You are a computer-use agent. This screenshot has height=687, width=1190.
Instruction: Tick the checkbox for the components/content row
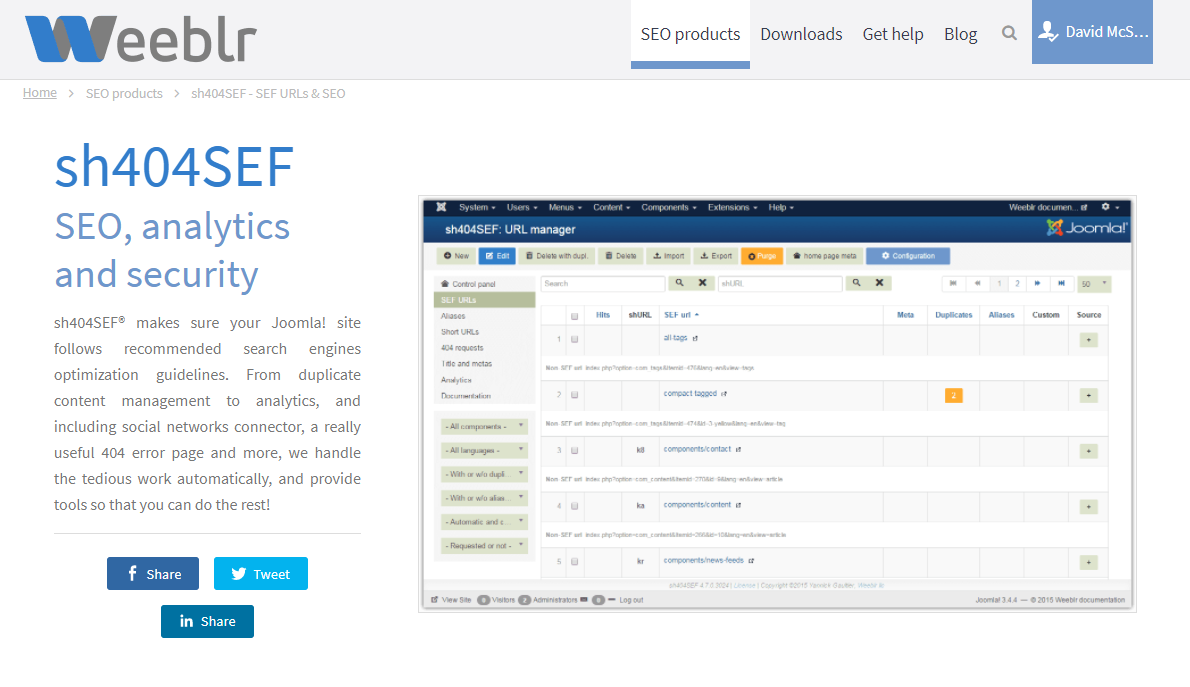point(575,506)
